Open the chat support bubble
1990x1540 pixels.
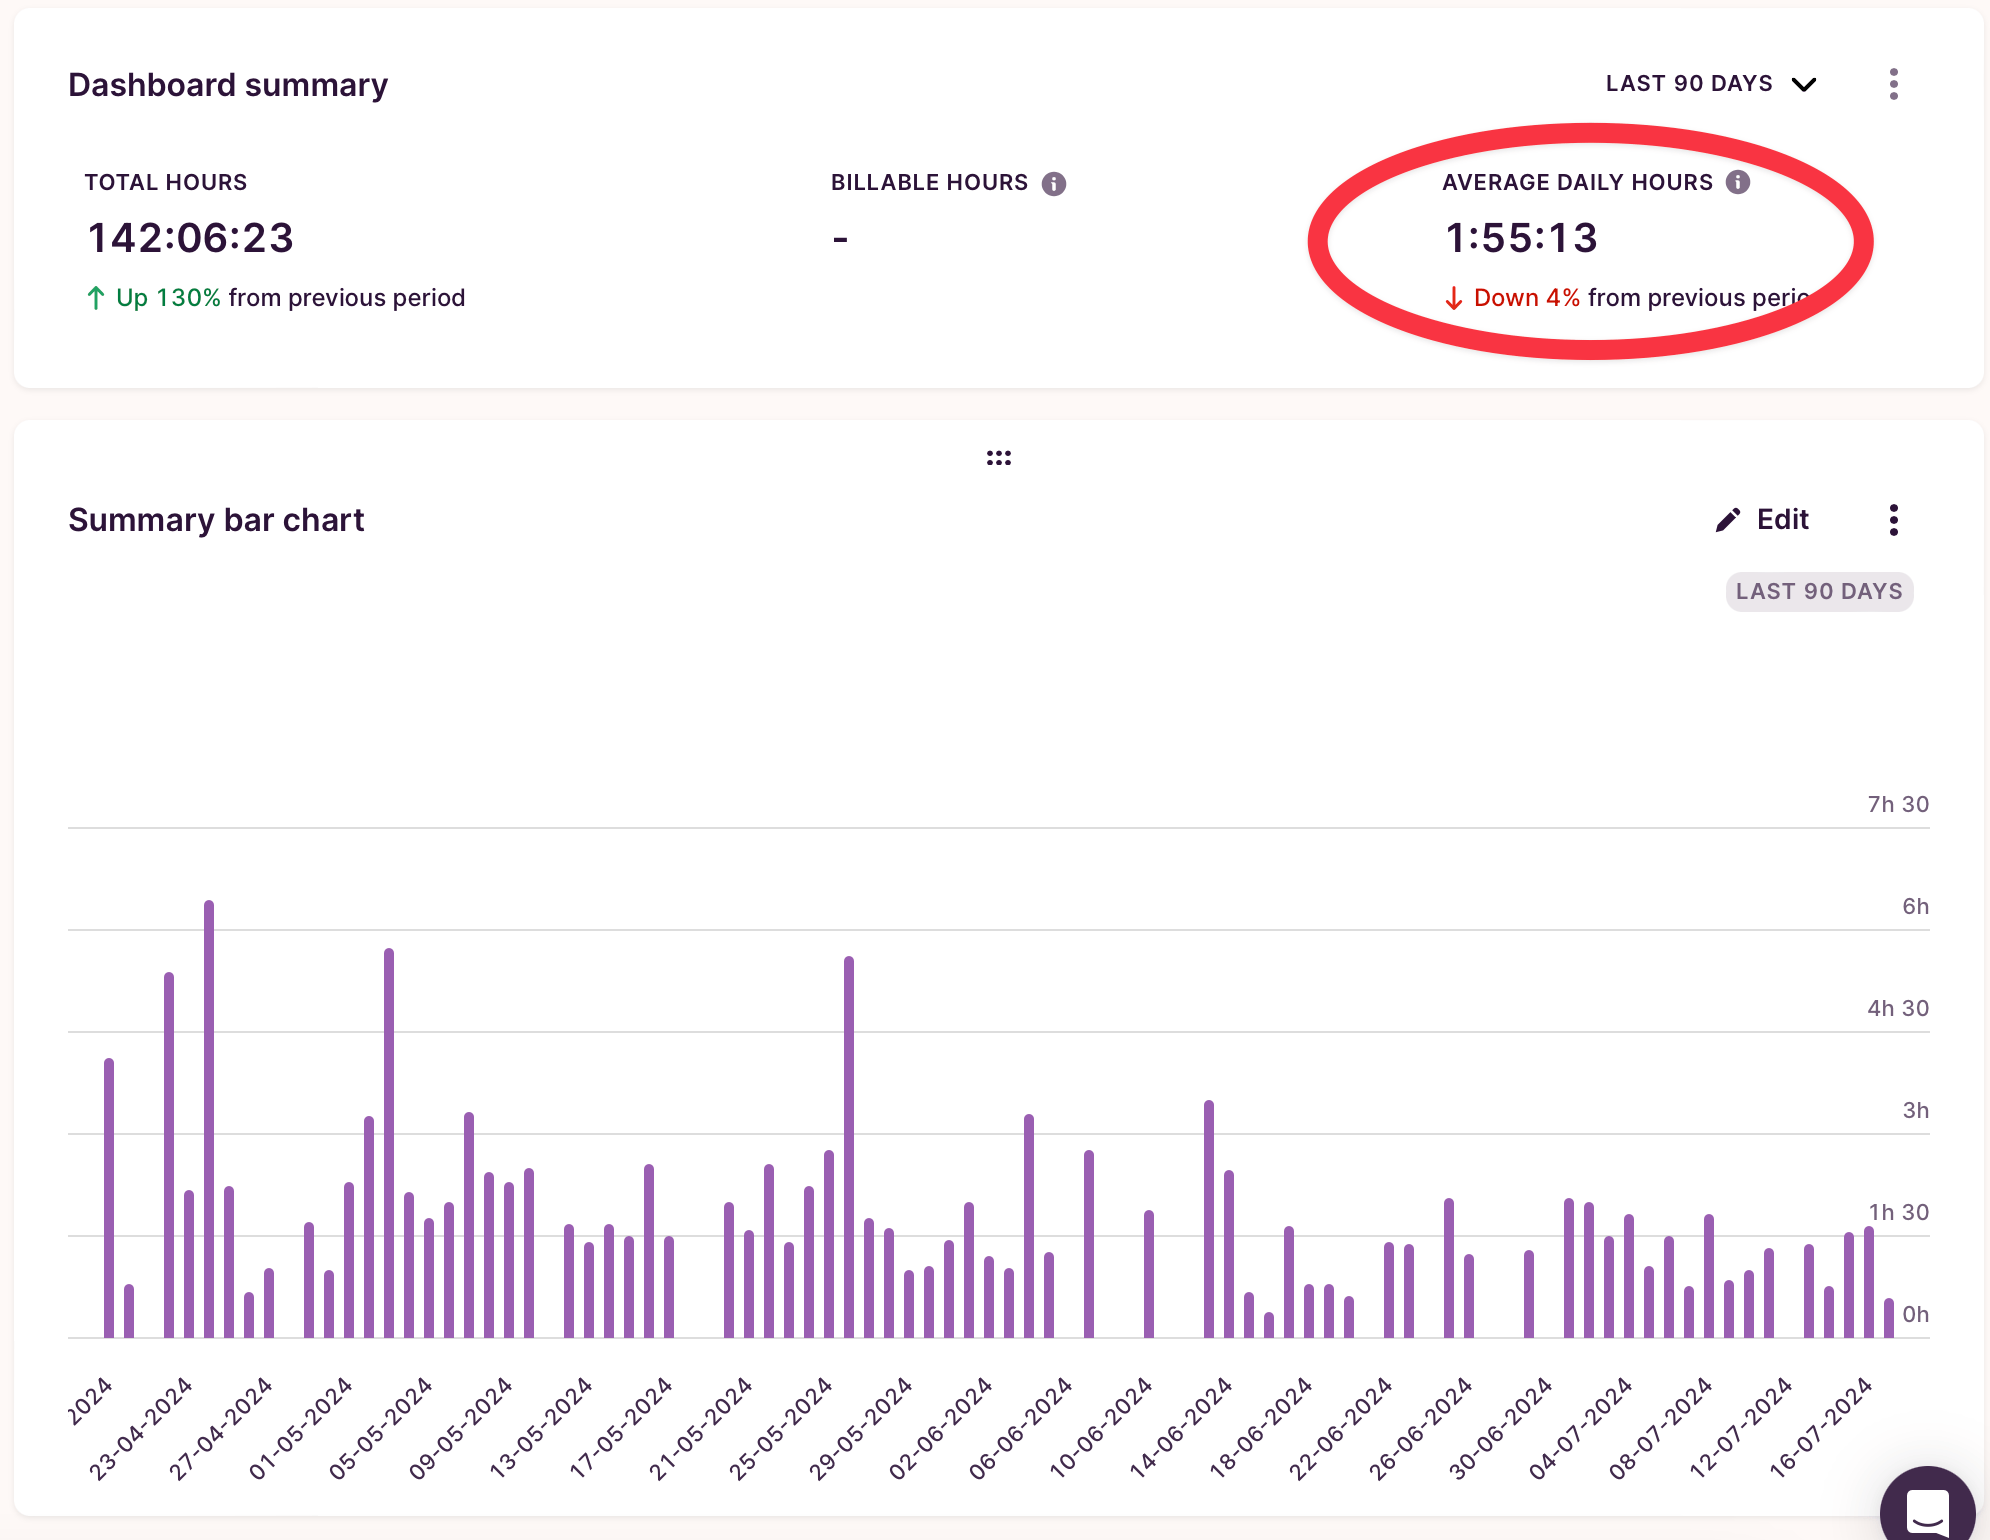click(1927, 1510)
